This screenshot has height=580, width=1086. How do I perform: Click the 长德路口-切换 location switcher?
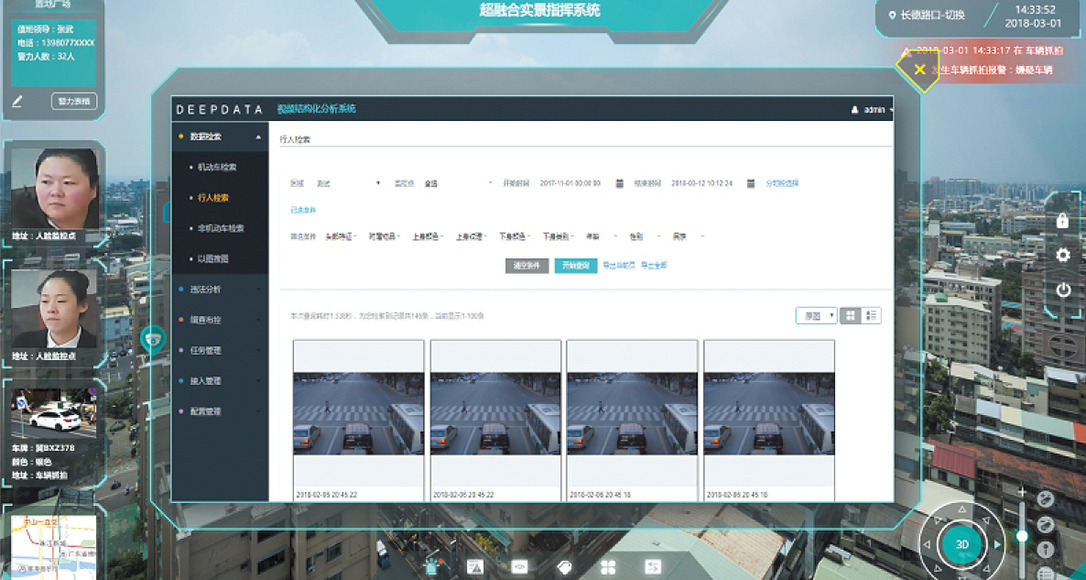pyautogui.click(x=932, y=15)
